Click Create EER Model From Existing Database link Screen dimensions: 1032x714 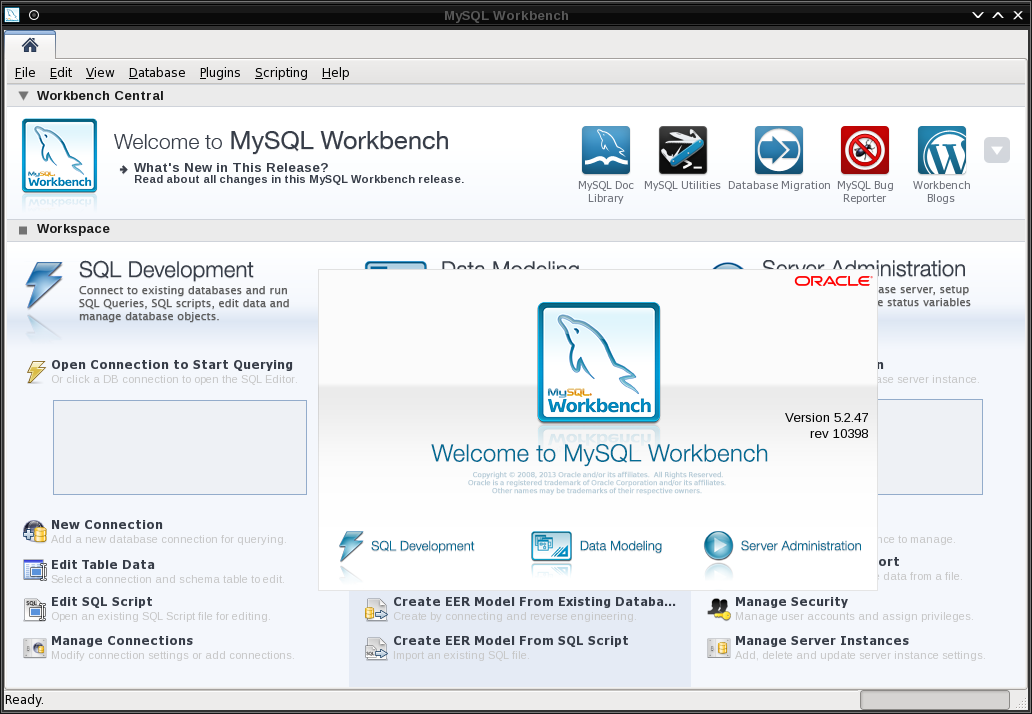pyautogui.click(x=534, y=601)
